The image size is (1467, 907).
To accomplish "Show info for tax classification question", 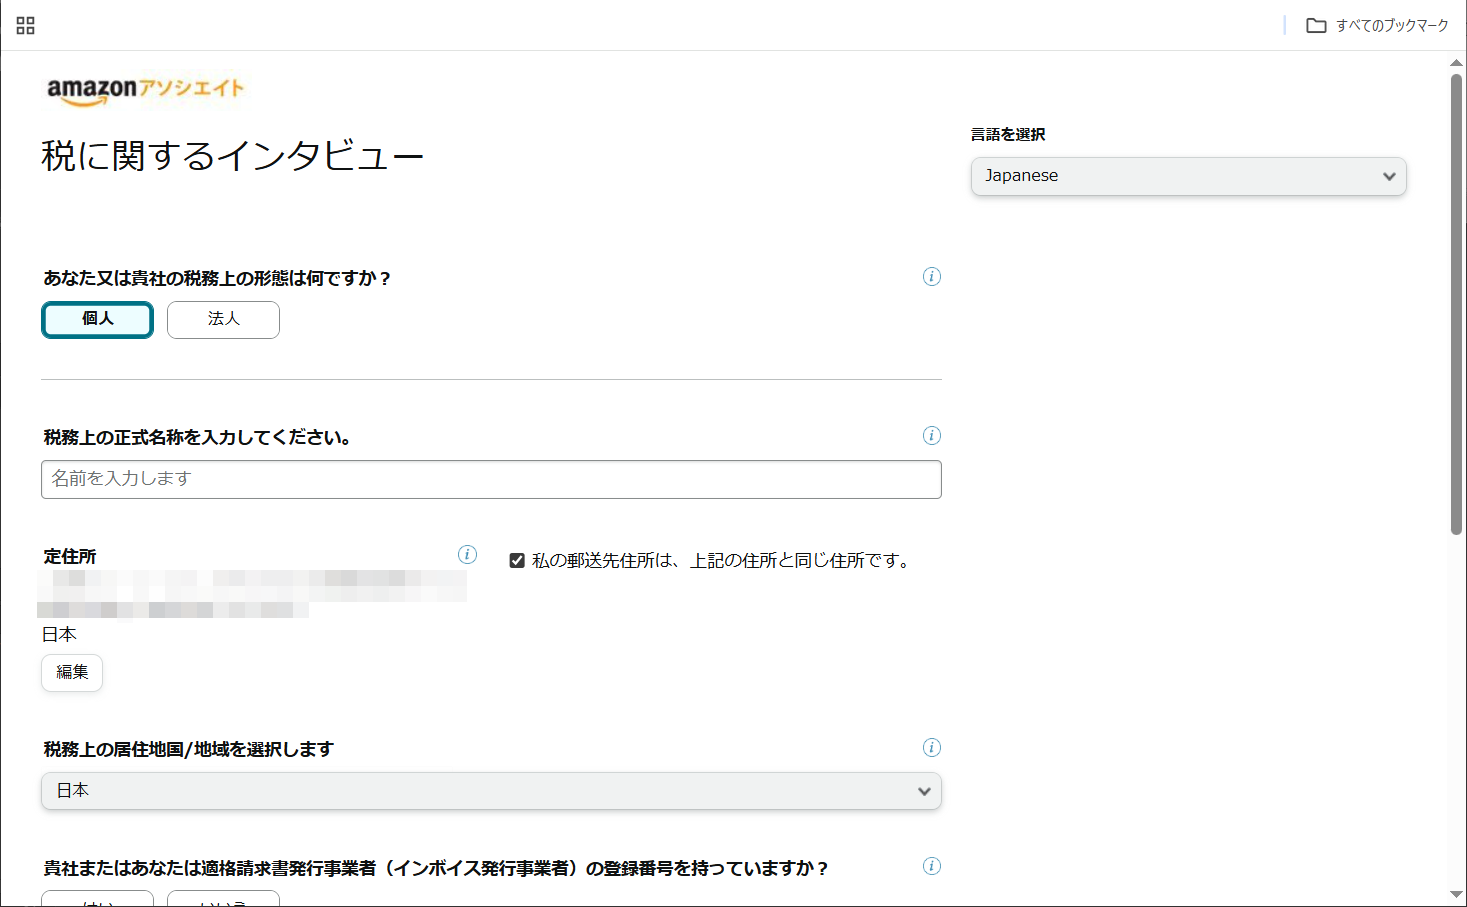I will (931, 277).
